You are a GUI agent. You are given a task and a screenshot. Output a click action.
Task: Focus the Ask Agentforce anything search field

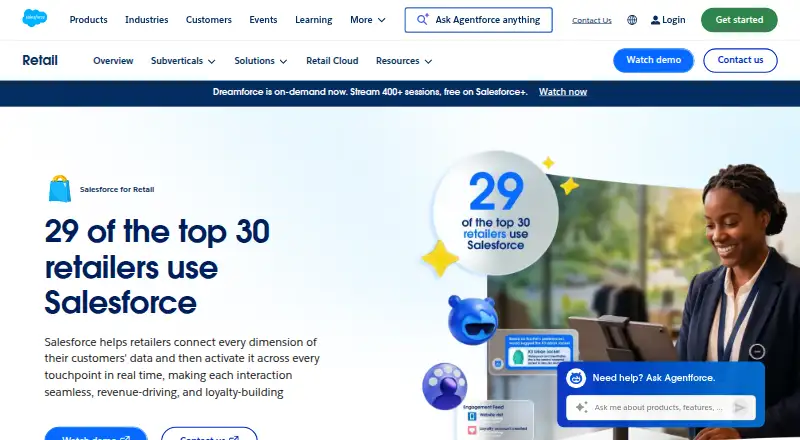pos(479,20)
